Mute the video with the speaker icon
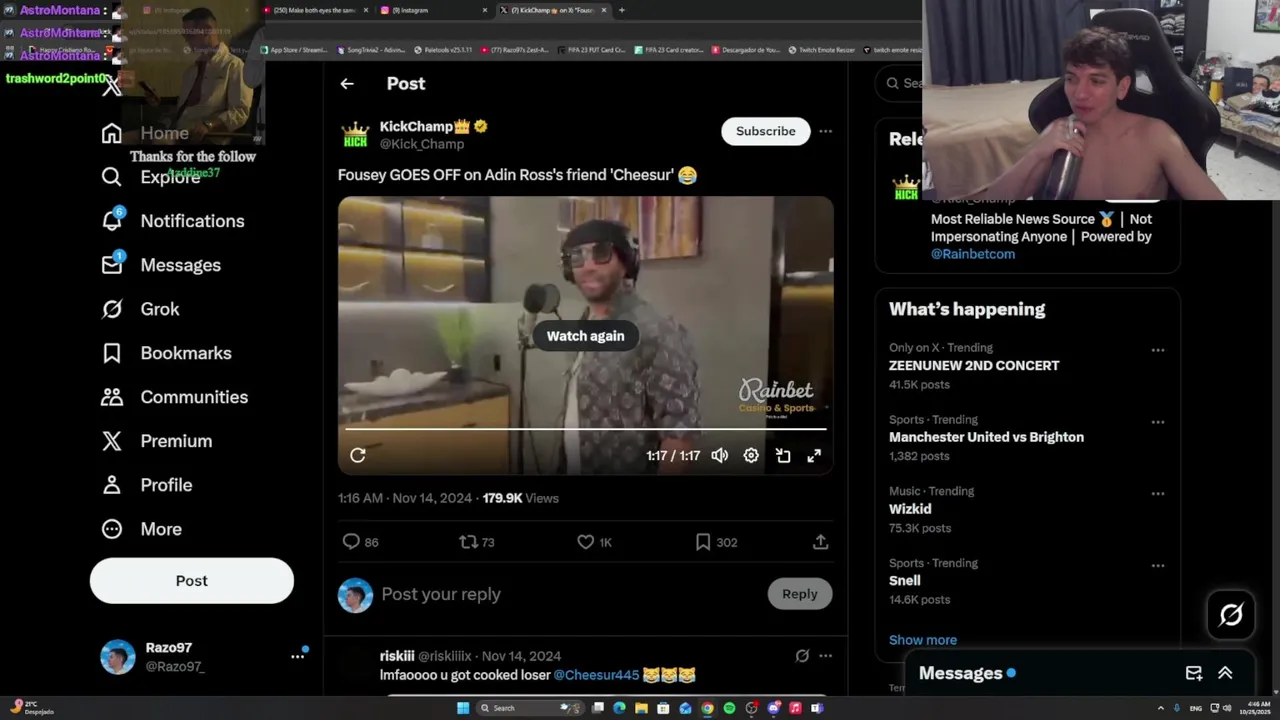The width and height of the screenshot is (1280, 720). click(720, 456)
